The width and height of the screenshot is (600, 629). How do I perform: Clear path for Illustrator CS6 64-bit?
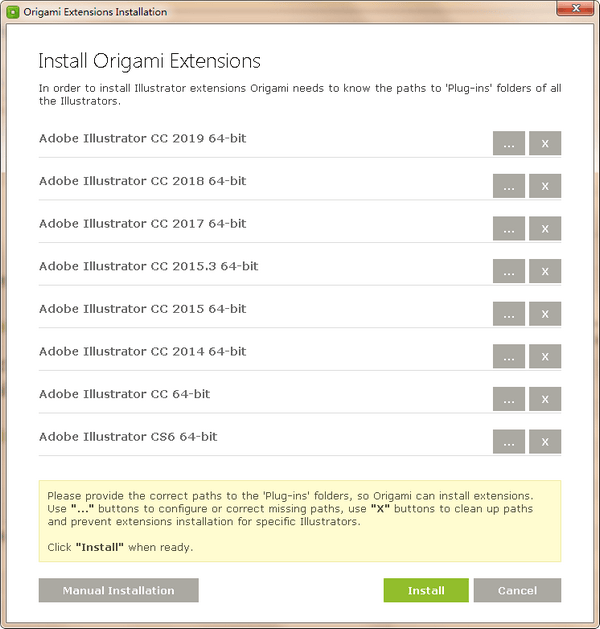tap(545, 442)
